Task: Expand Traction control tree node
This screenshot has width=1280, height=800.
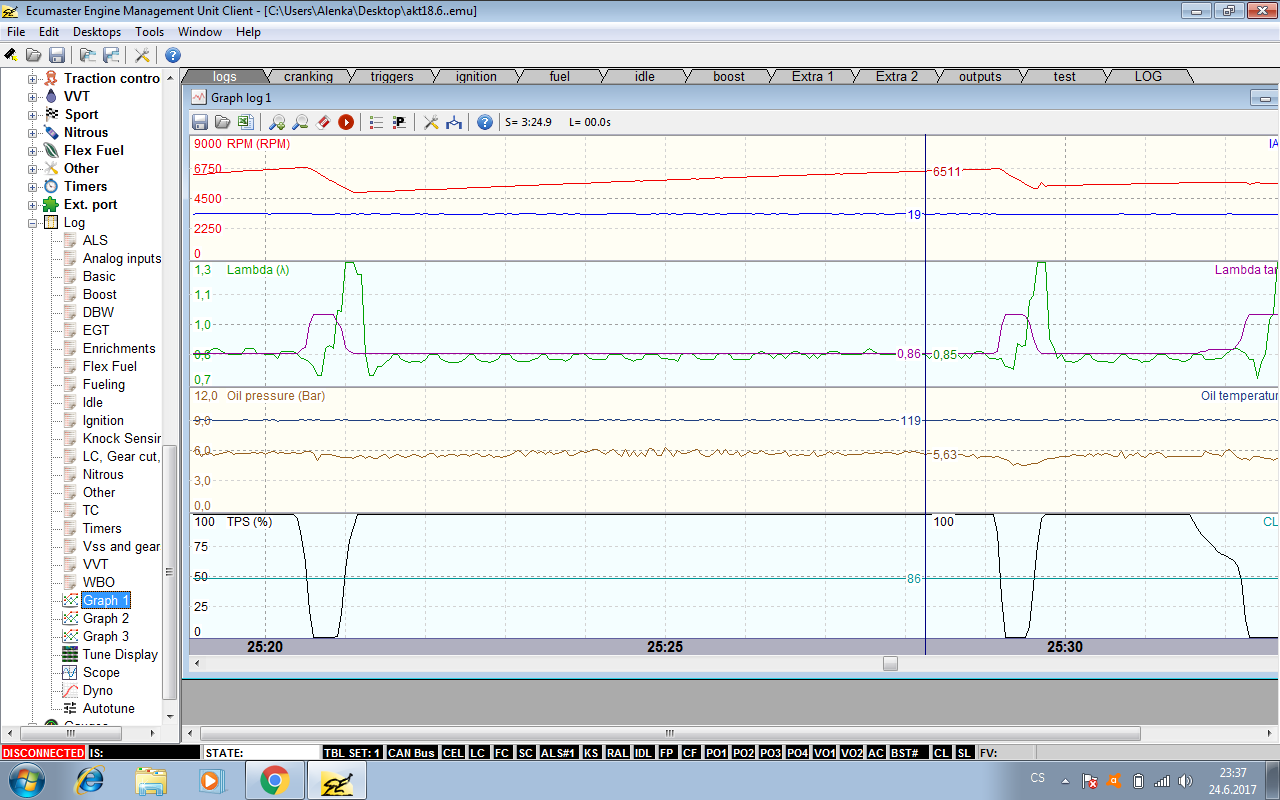Action: point(33,78)
